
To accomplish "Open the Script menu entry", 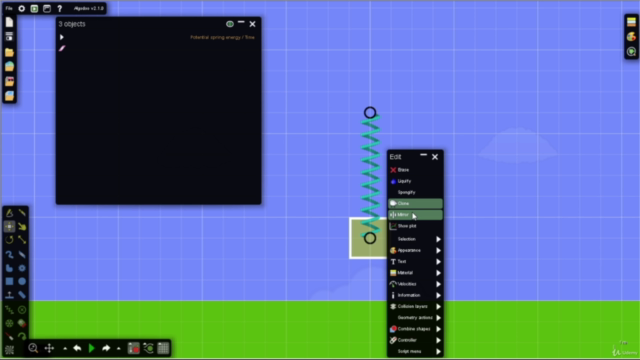I will tap(415, 351).
